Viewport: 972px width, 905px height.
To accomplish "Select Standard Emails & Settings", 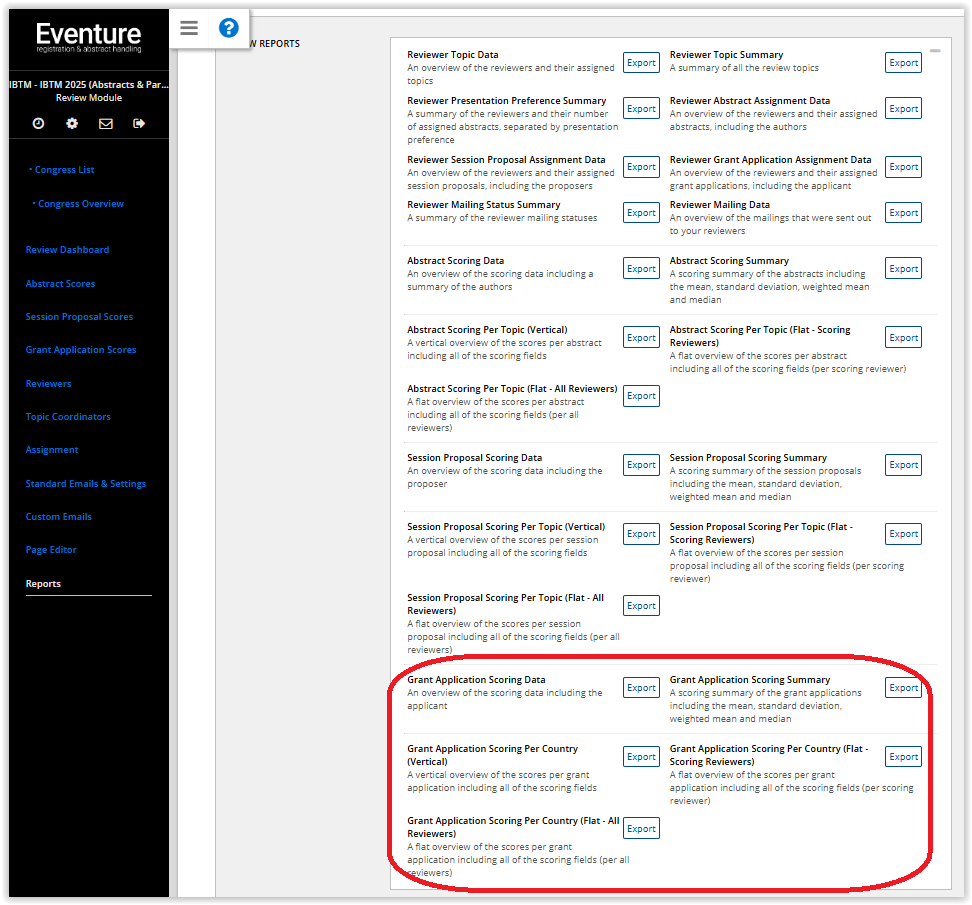I will [86, 484].
